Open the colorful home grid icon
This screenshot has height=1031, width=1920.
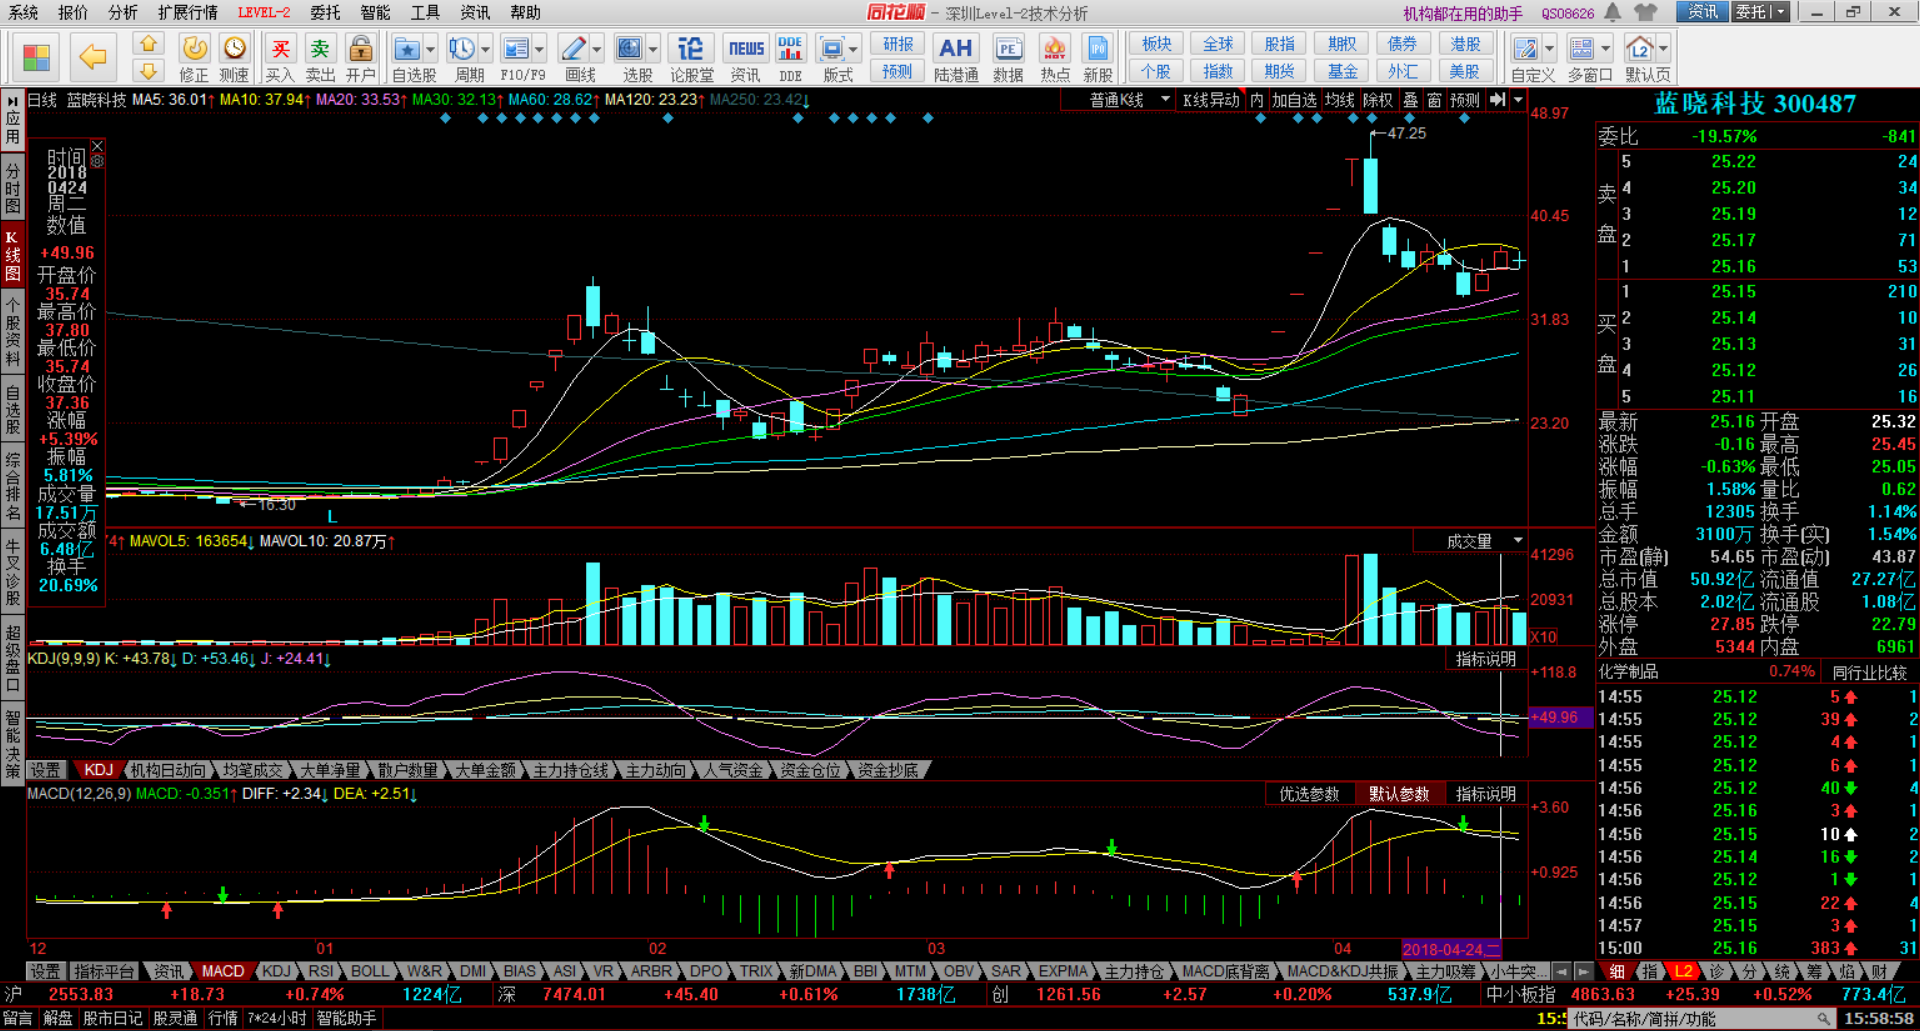click(x=36, y=58)
